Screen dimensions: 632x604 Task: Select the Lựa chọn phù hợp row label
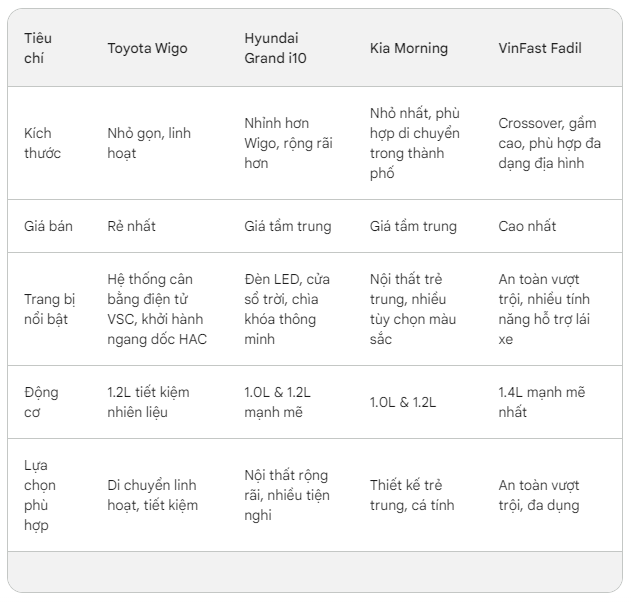37,495
